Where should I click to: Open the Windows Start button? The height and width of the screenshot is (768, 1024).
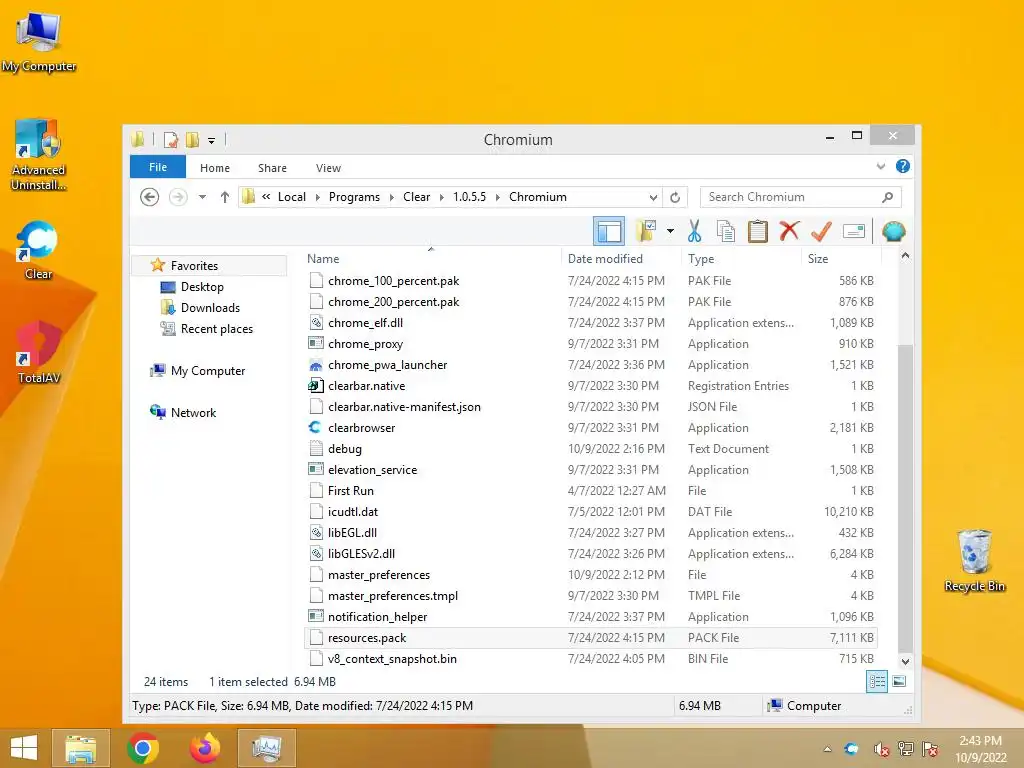tap(24, 748)
